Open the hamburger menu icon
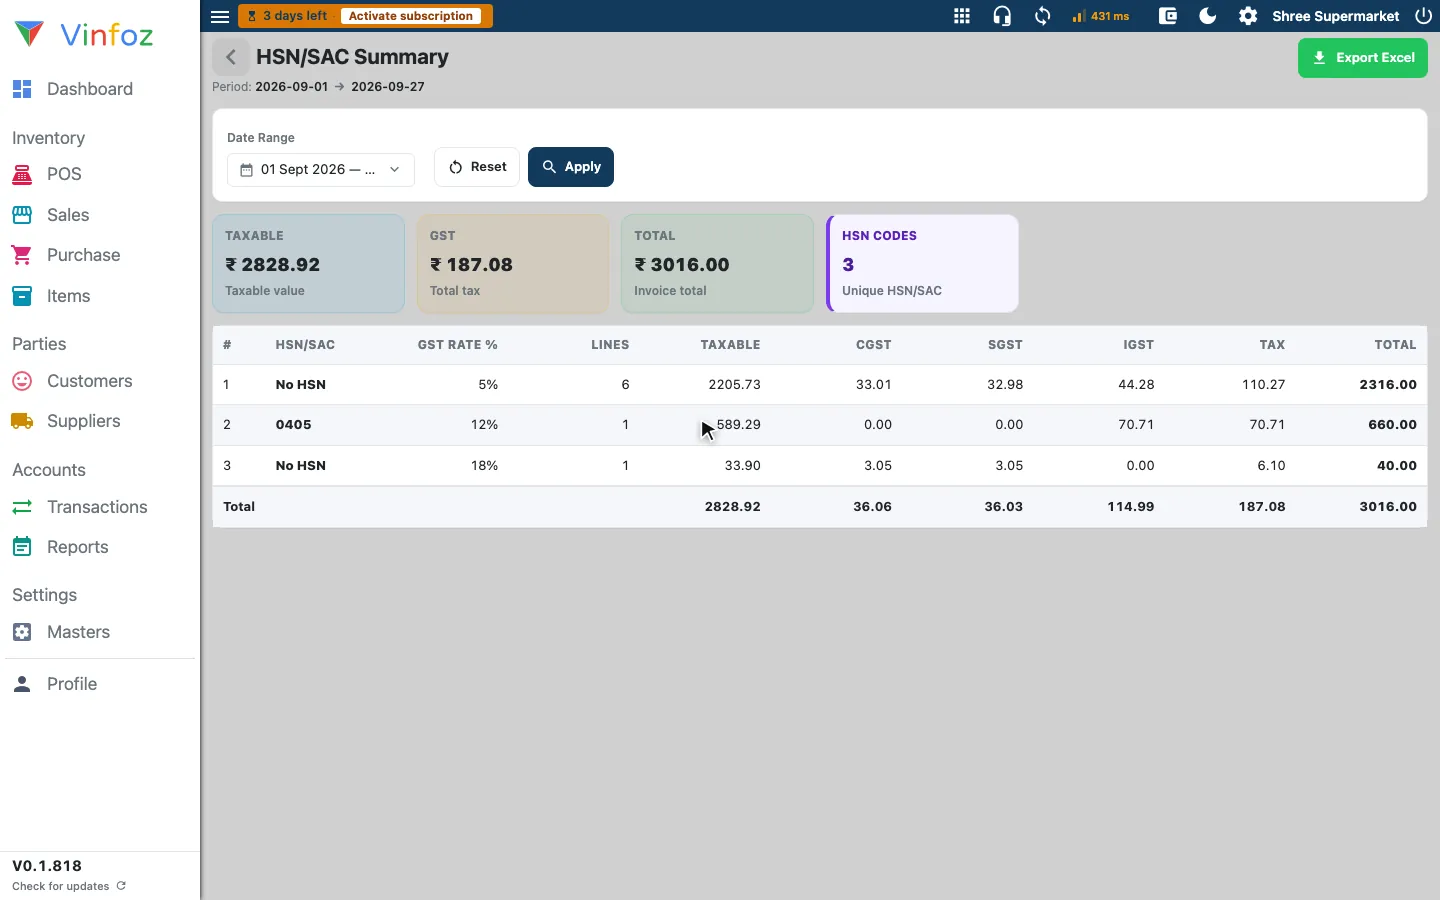The height and width of the screenshot is (900, 1440). [x=220, y=16]
